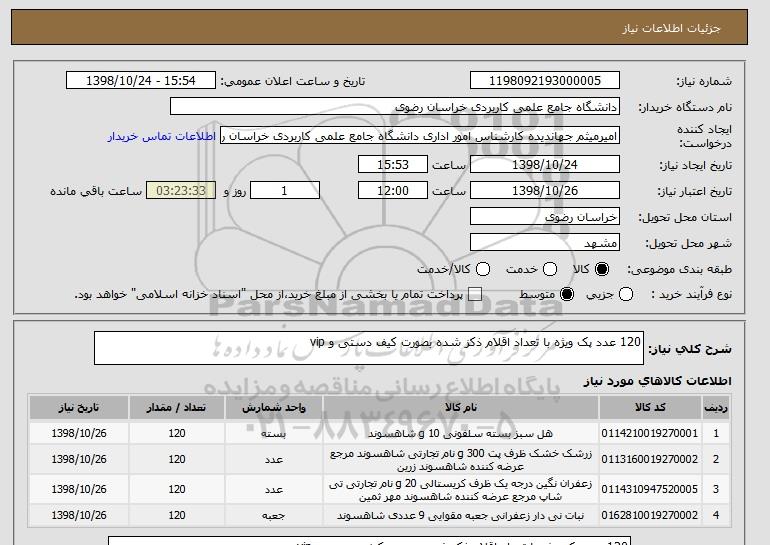Viewport: 770px width, 545px height.
Task: Click the creation time field 15:53
Action: point(393,164)
